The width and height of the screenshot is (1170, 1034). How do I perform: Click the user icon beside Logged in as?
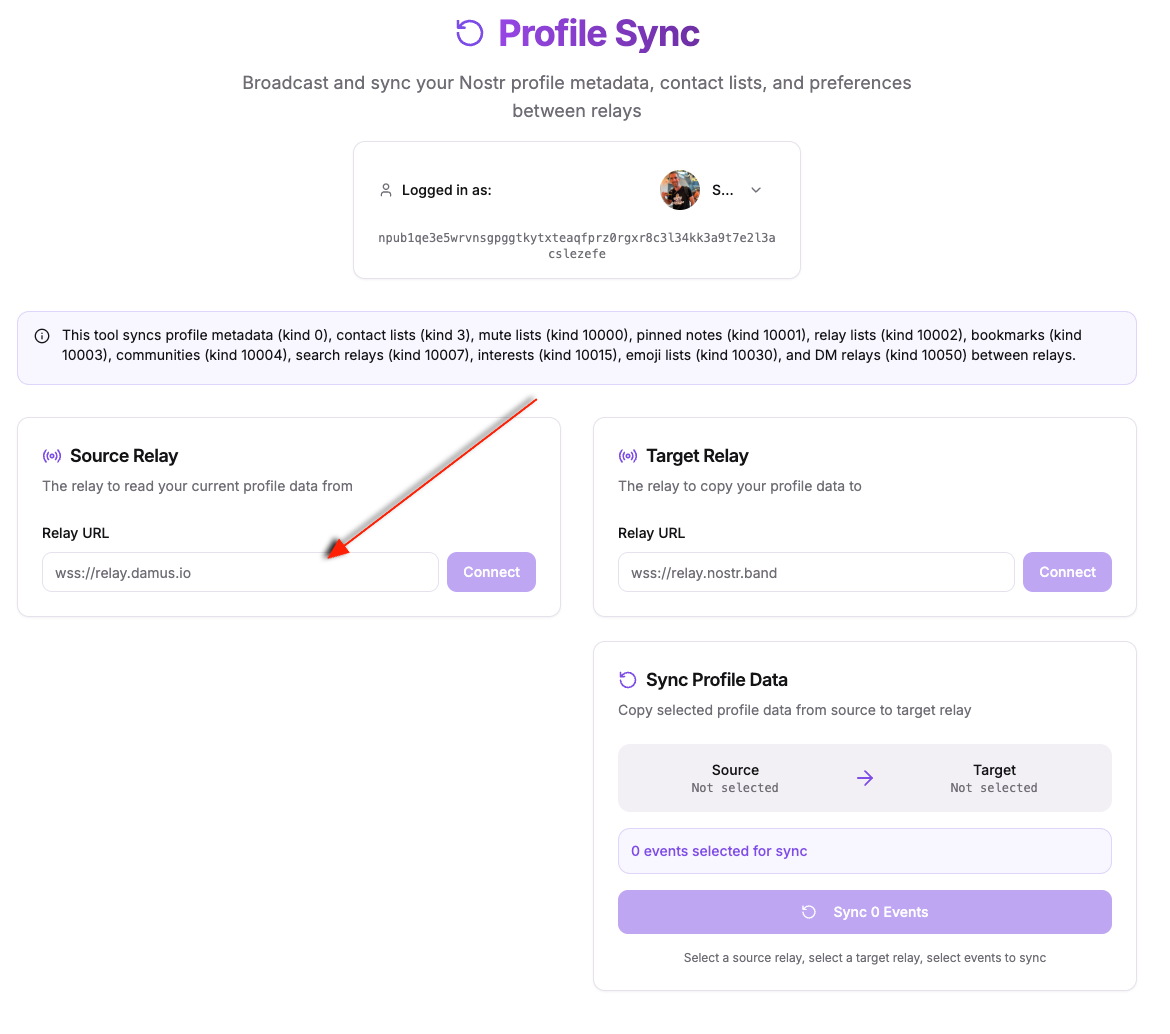tap(386, 190)
